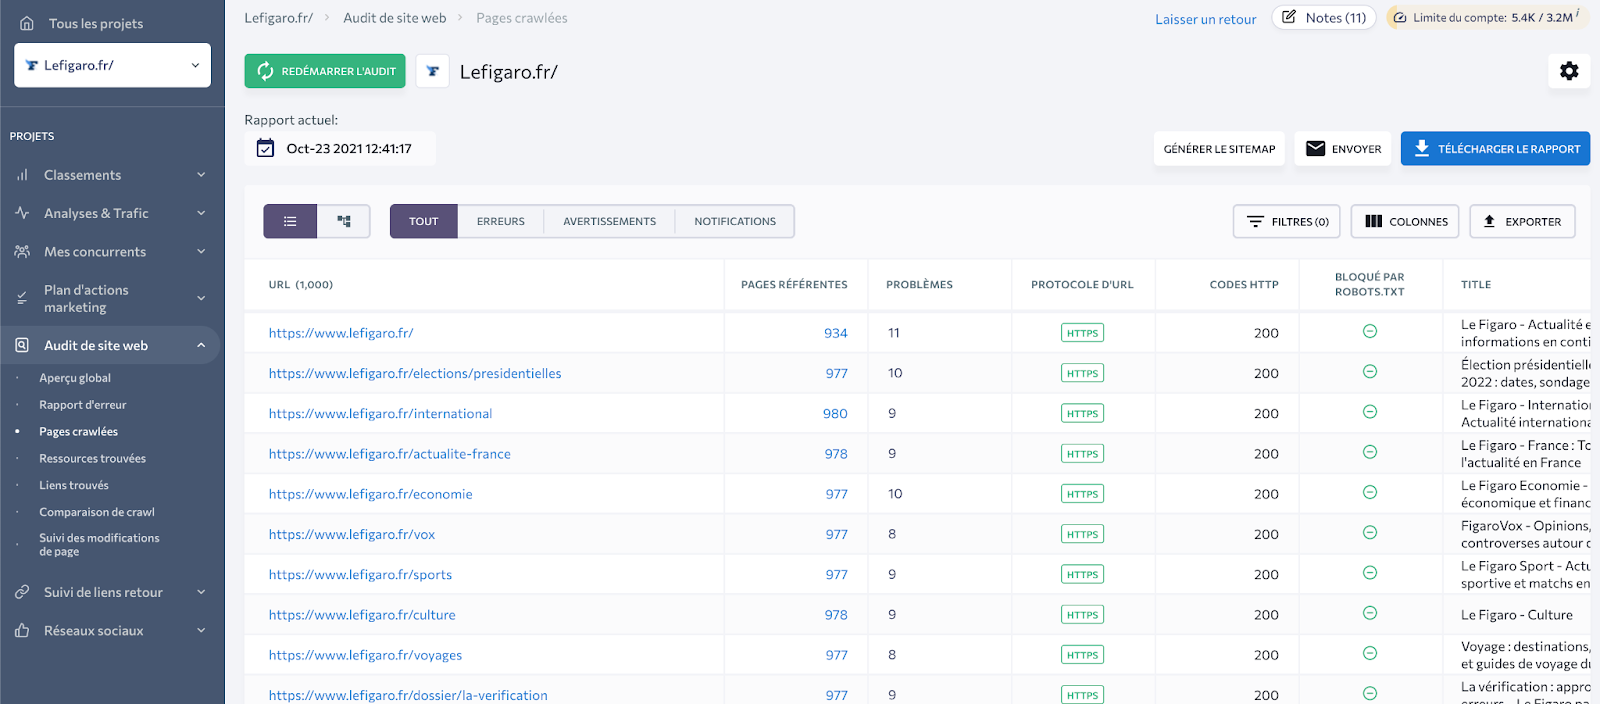Viewport: 1600px width, 704px height.
Task: Click robots.txt status icon for voyages row
Action: pos(1370,653)
